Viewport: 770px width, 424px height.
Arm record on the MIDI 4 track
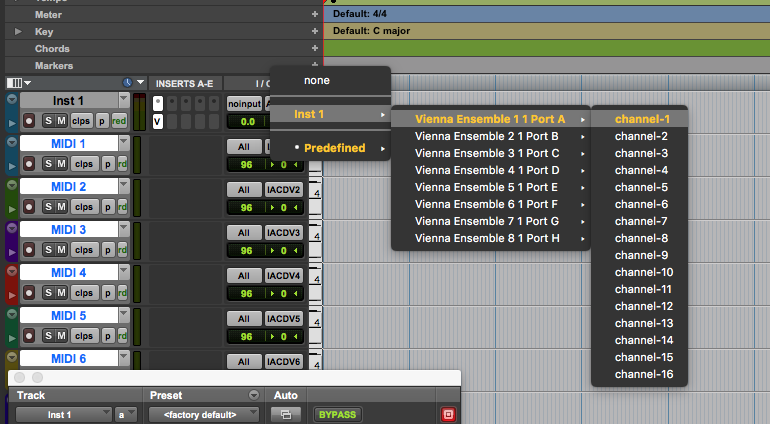pos(29,293)
